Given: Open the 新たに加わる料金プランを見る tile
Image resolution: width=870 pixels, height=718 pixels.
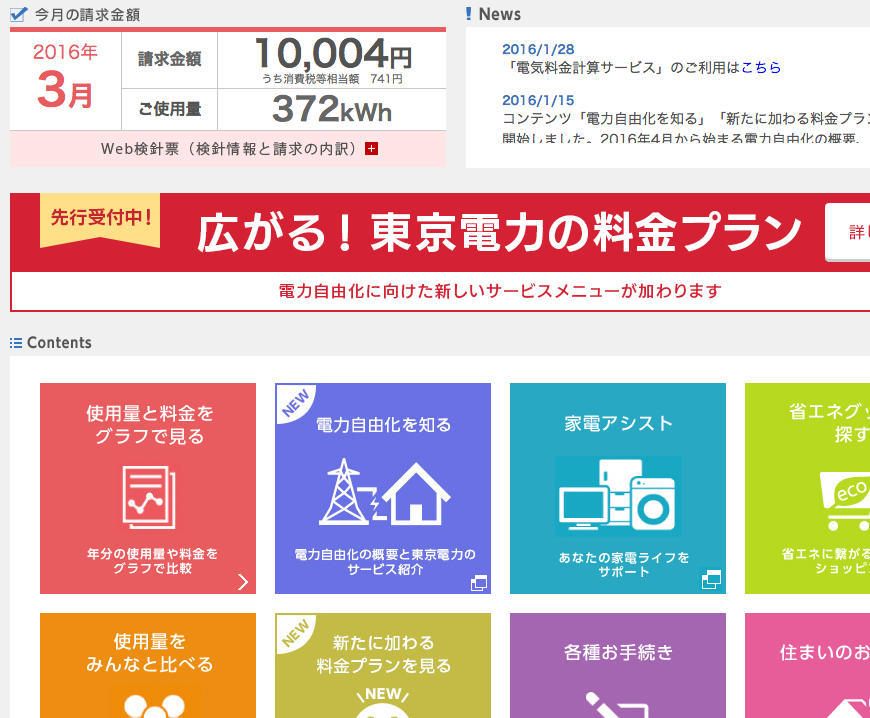Looking at the screenshot, I should (383, 665).
